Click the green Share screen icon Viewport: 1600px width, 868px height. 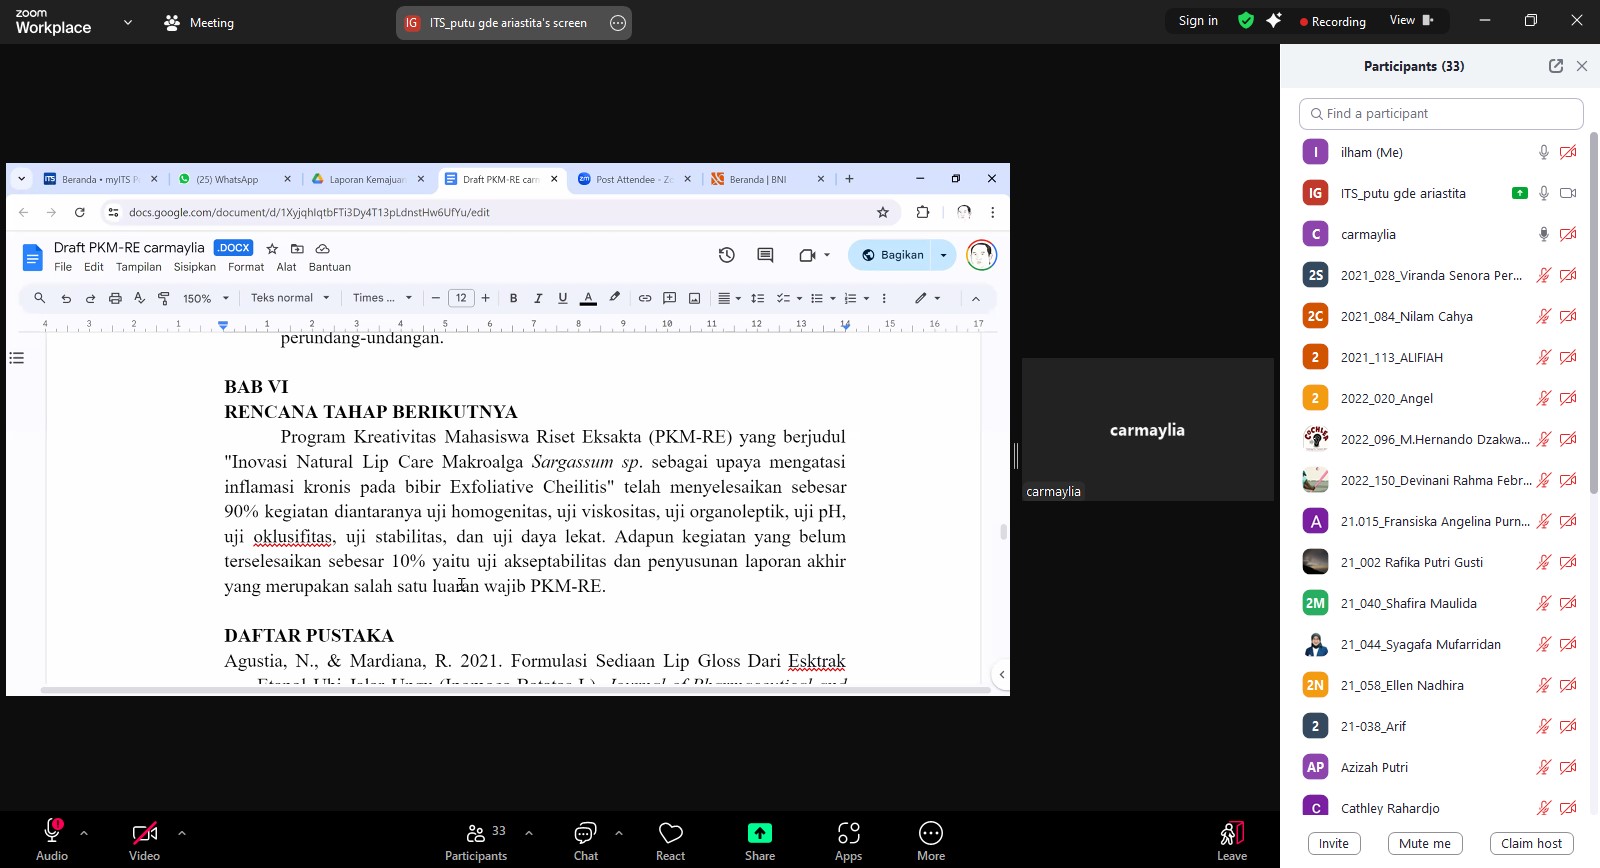759,834
